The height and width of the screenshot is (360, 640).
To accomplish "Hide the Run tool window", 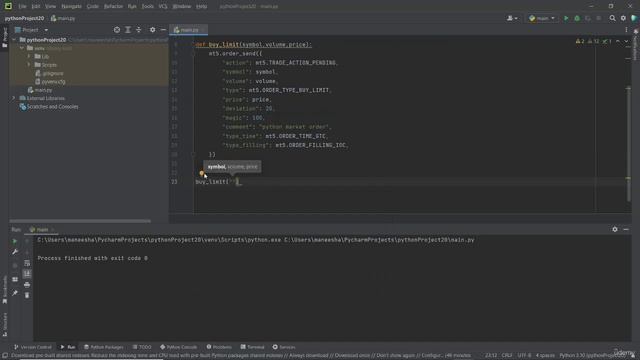I will click(626, 229).
